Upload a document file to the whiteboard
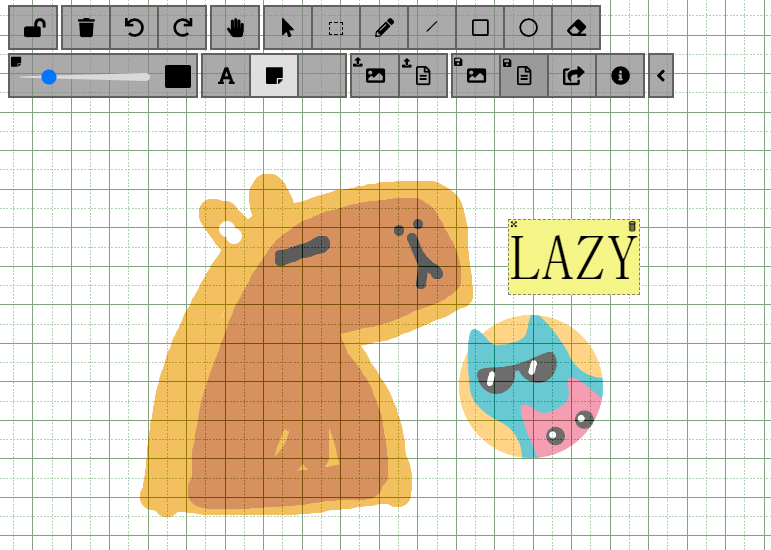Image resolution: width=771 pixels, height=550 pixels. (422, 76)
